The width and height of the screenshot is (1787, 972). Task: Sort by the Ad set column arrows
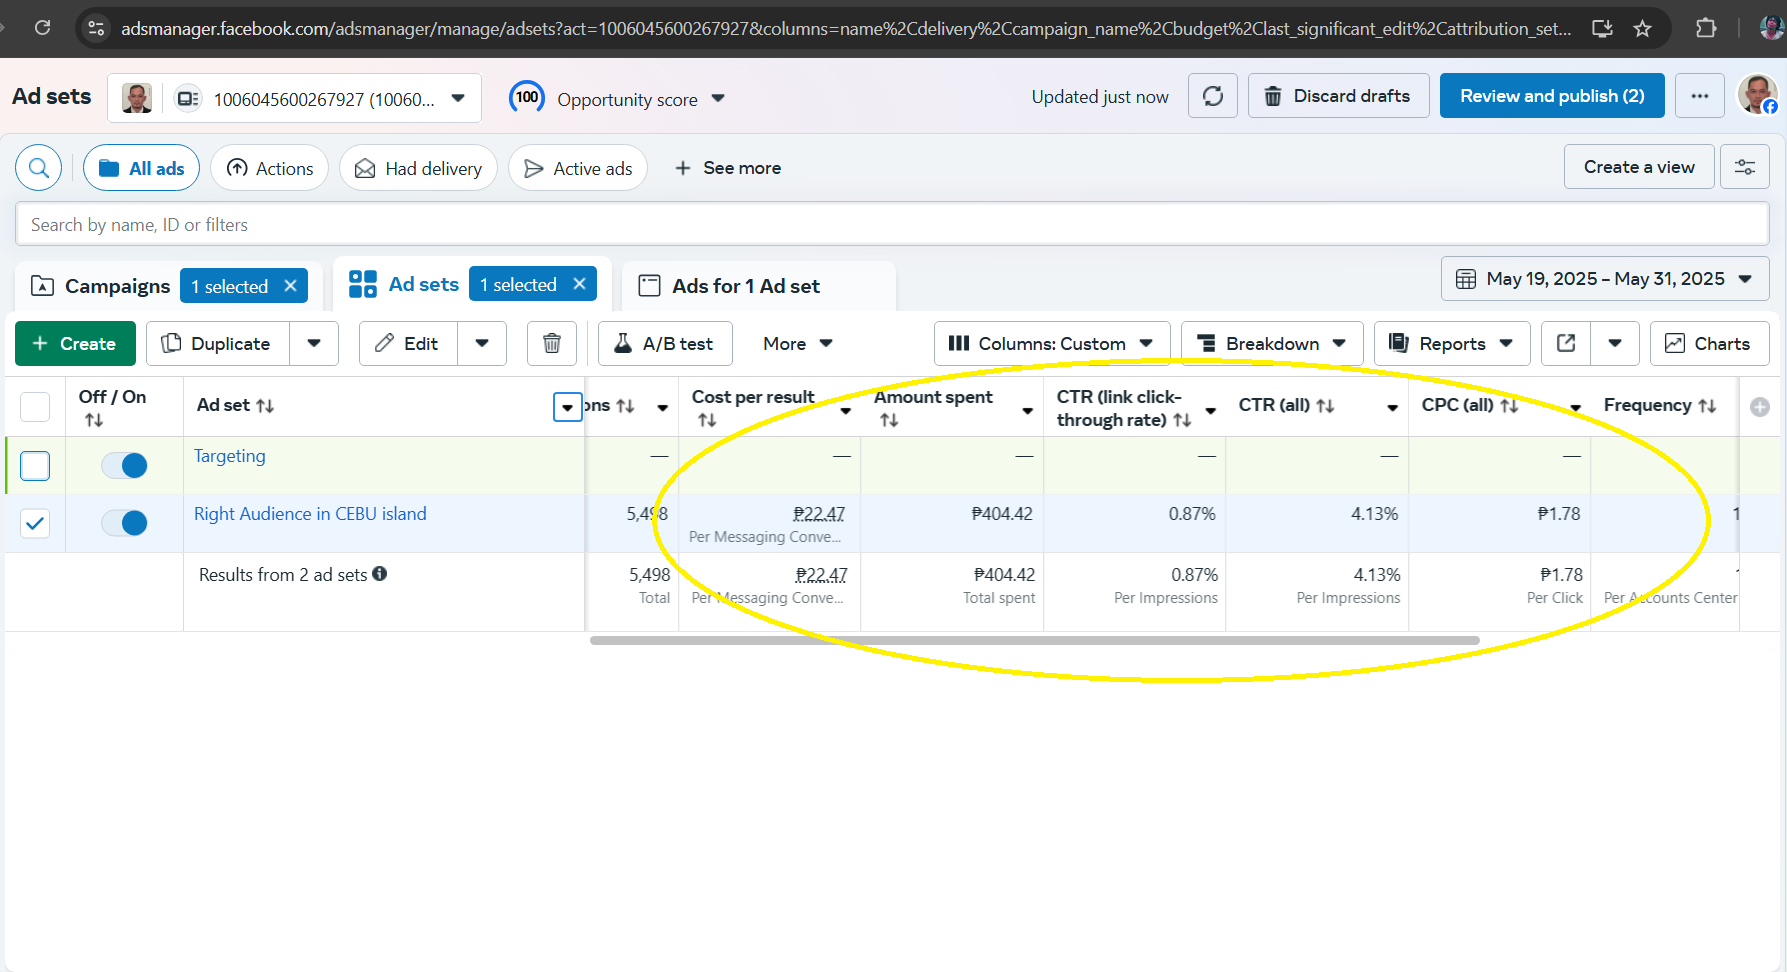265,406
